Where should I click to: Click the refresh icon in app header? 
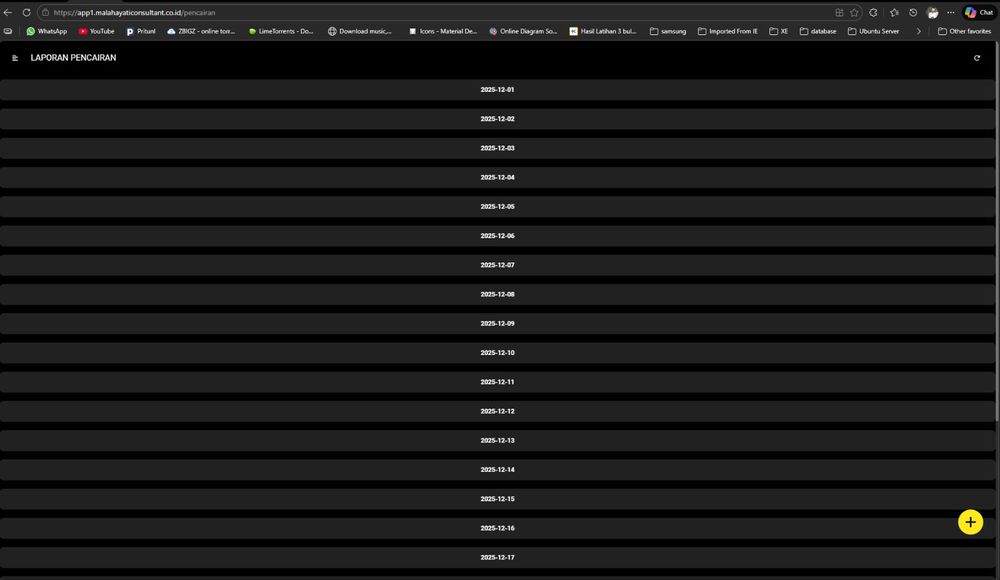[x=977, y=58]
